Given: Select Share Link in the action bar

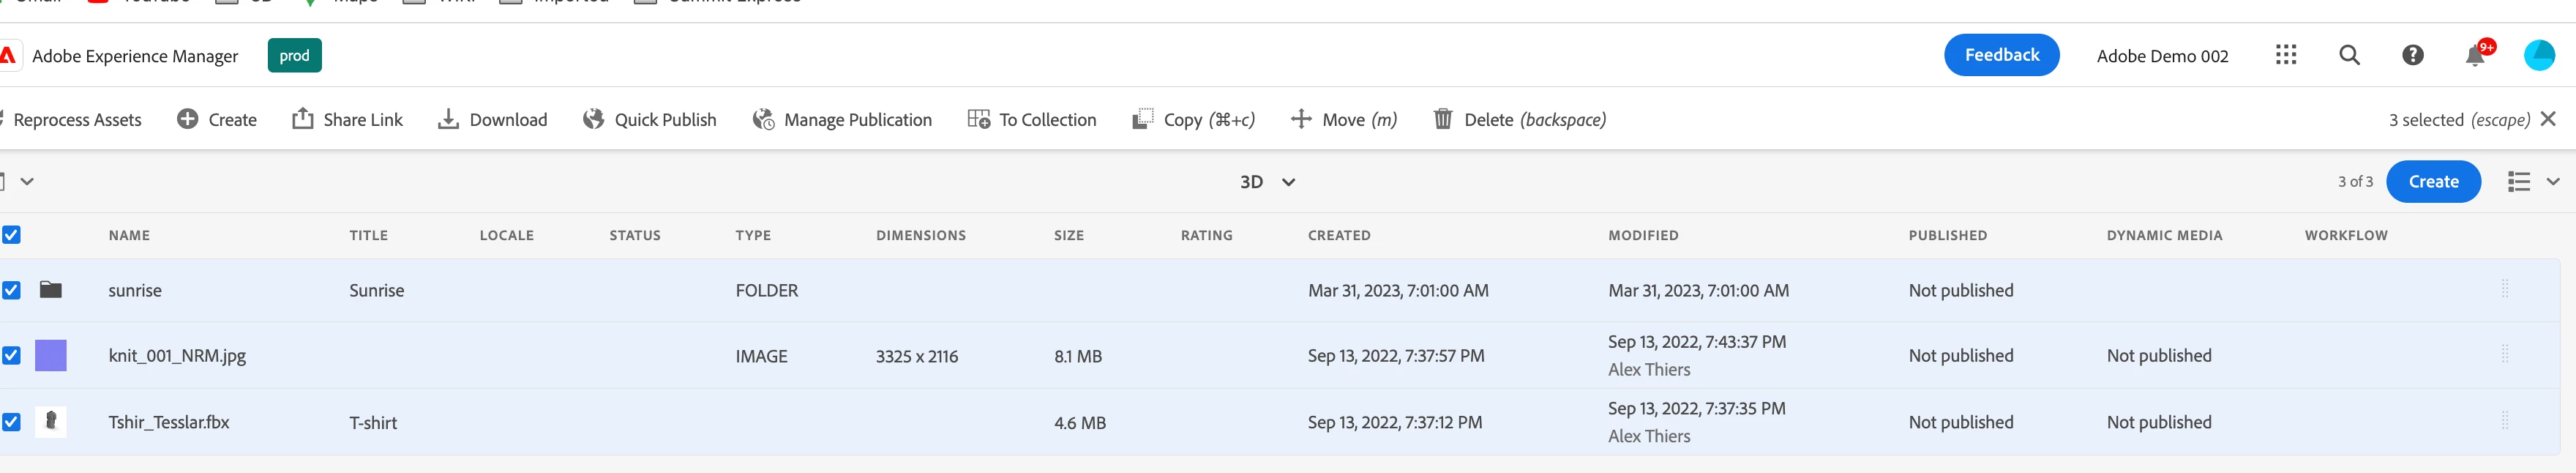Looking at the screenshot, I should click(347, 119).
